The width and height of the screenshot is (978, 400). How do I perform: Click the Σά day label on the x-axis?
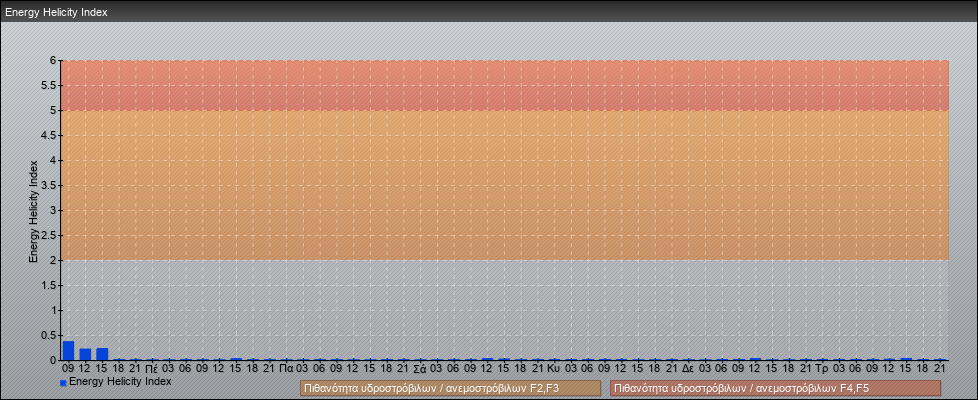pos(420,369)
